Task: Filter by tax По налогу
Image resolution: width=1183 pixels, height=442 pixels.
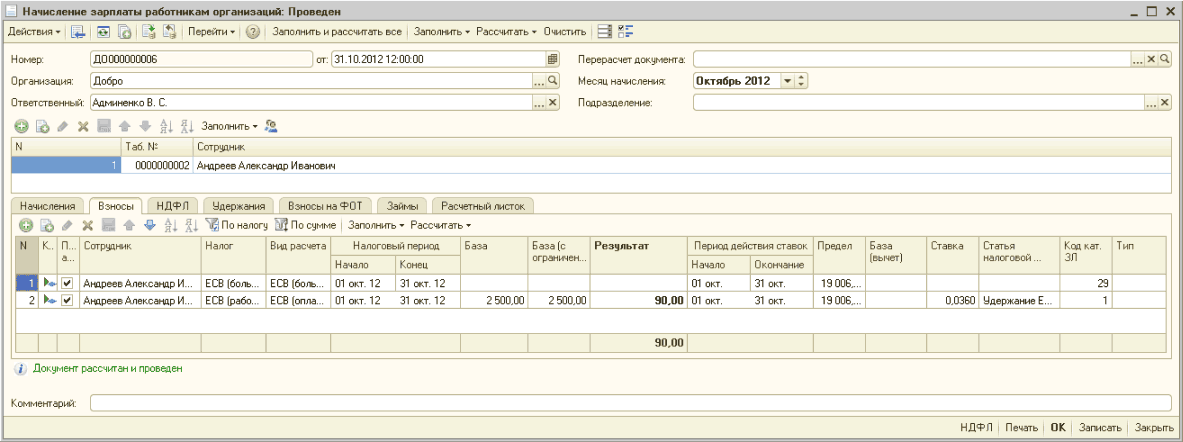Action: [237, 225]
